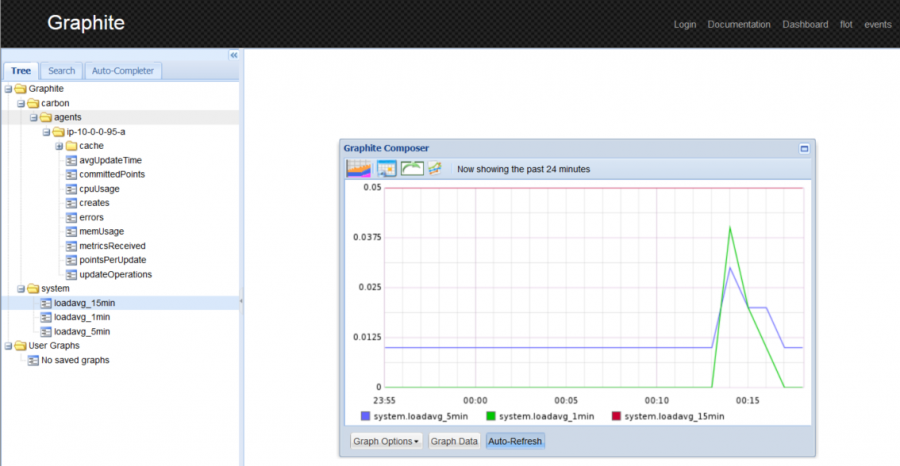Click the system.loadavg_15min legend label
This screenshot has height=466, width=900.
[x=674, y=416]
